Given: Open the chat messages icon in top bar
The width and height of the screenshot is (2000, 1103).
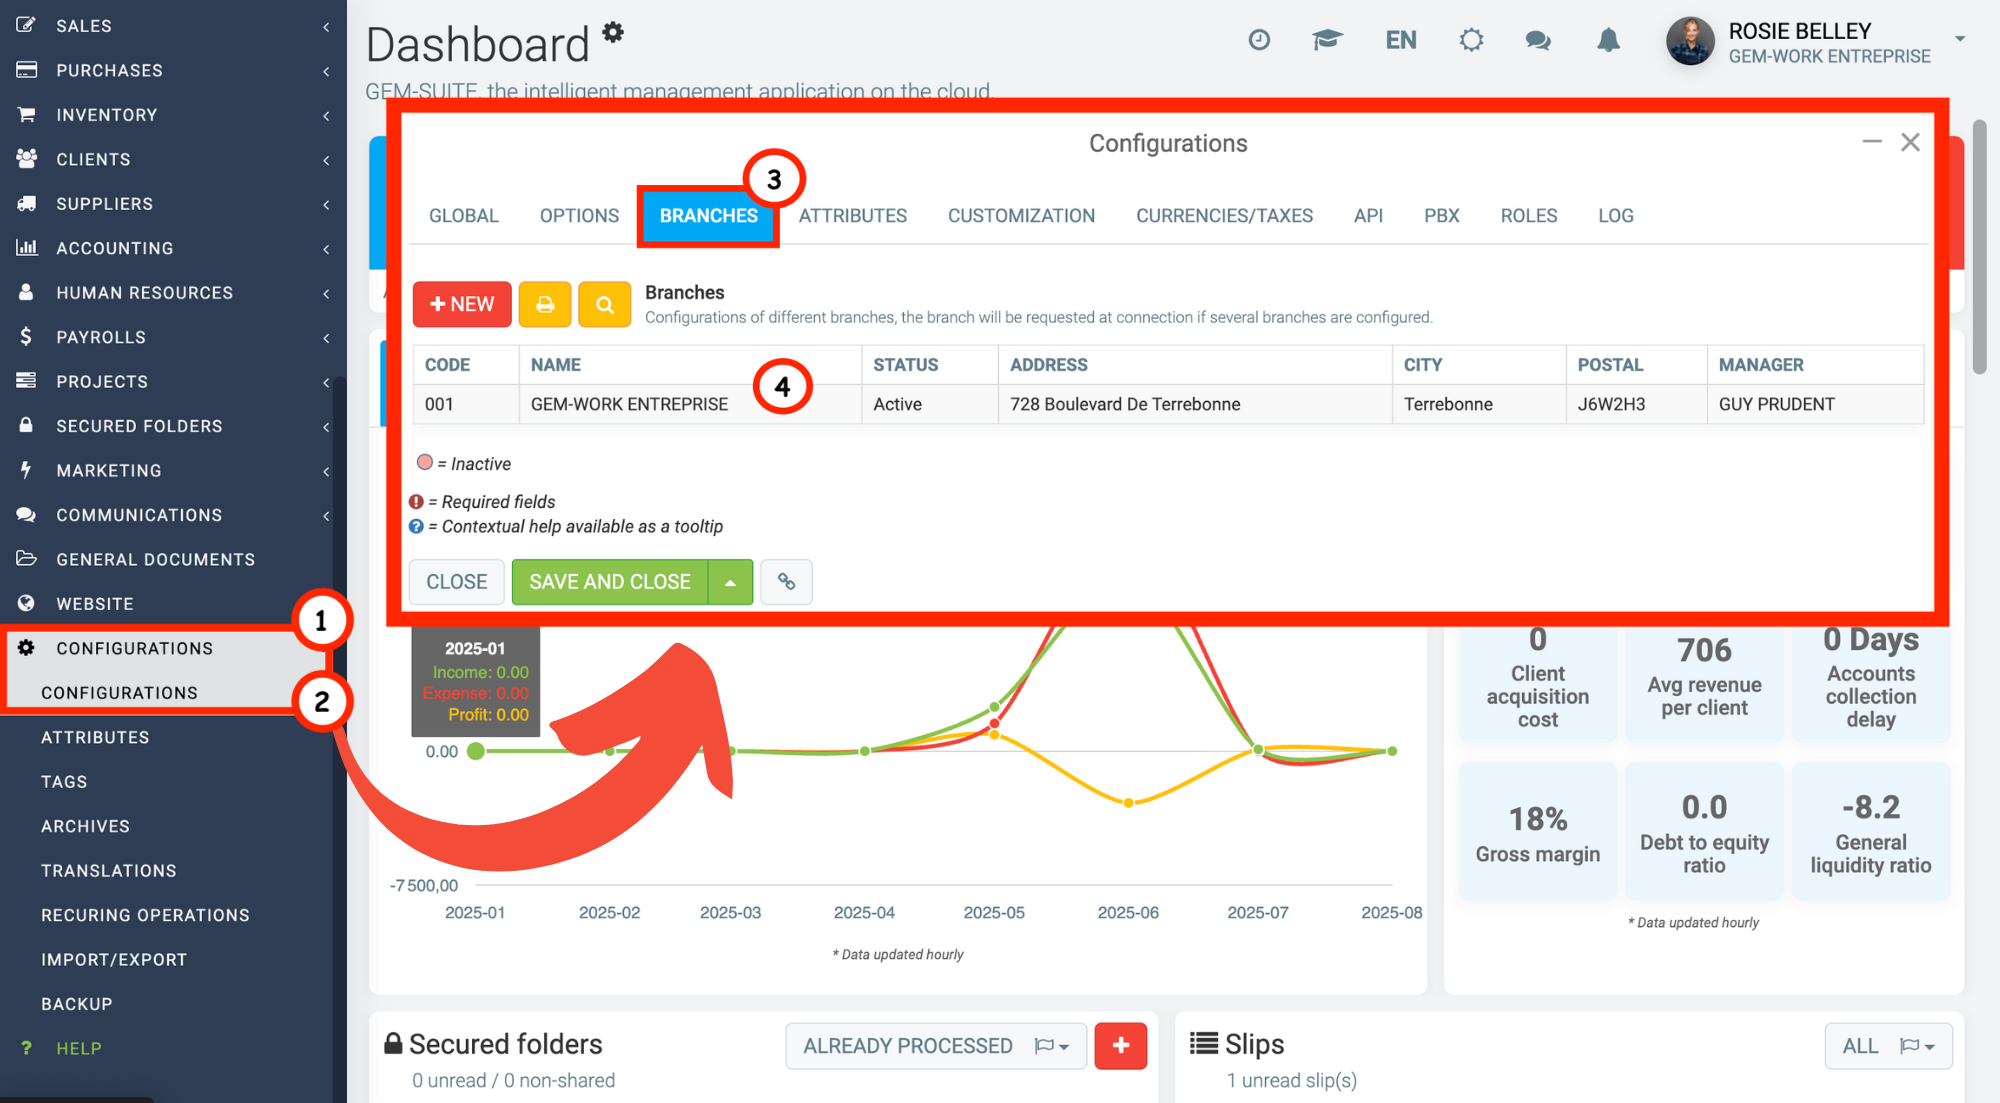Looking at the screenshot, I should (x=1538, y=40).
